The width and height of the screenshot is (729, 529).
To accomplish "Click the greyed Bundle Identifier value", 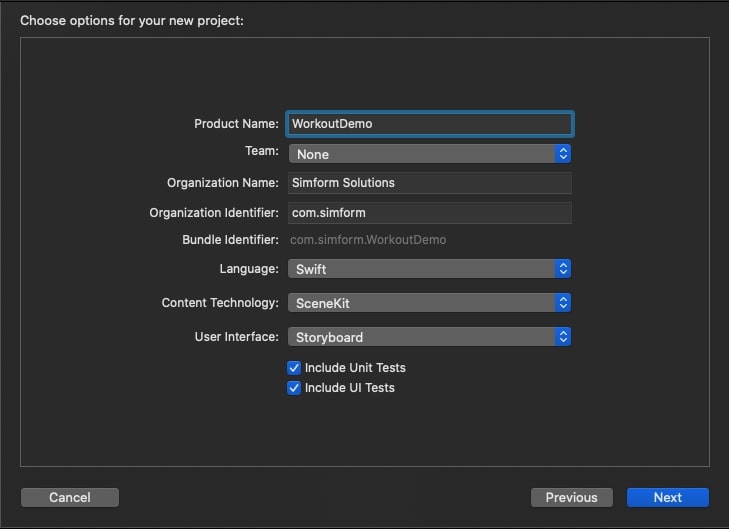I will [368, 240].
